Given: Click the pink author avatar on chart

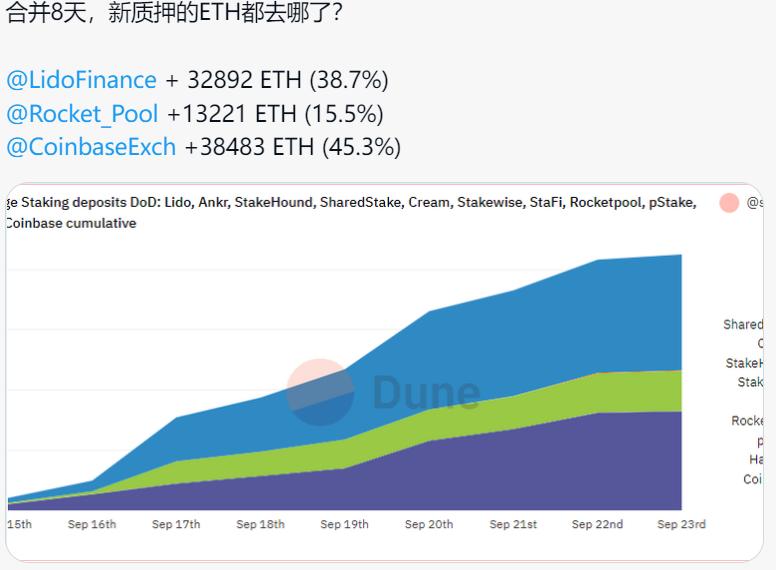Looking at the screenshot, I should coord(729,203).
